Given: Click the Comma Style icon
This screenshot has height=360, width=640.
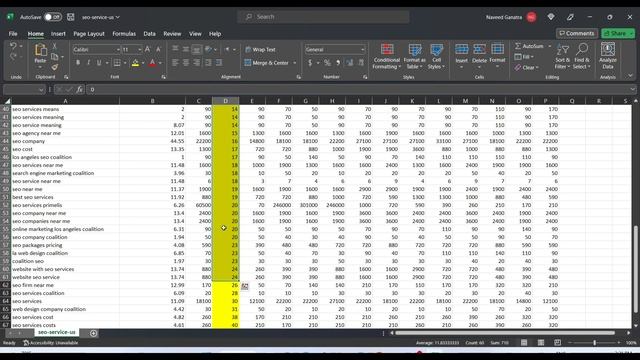Looking at the screenshot, I should pyautogui.click(x=338, y=63).
